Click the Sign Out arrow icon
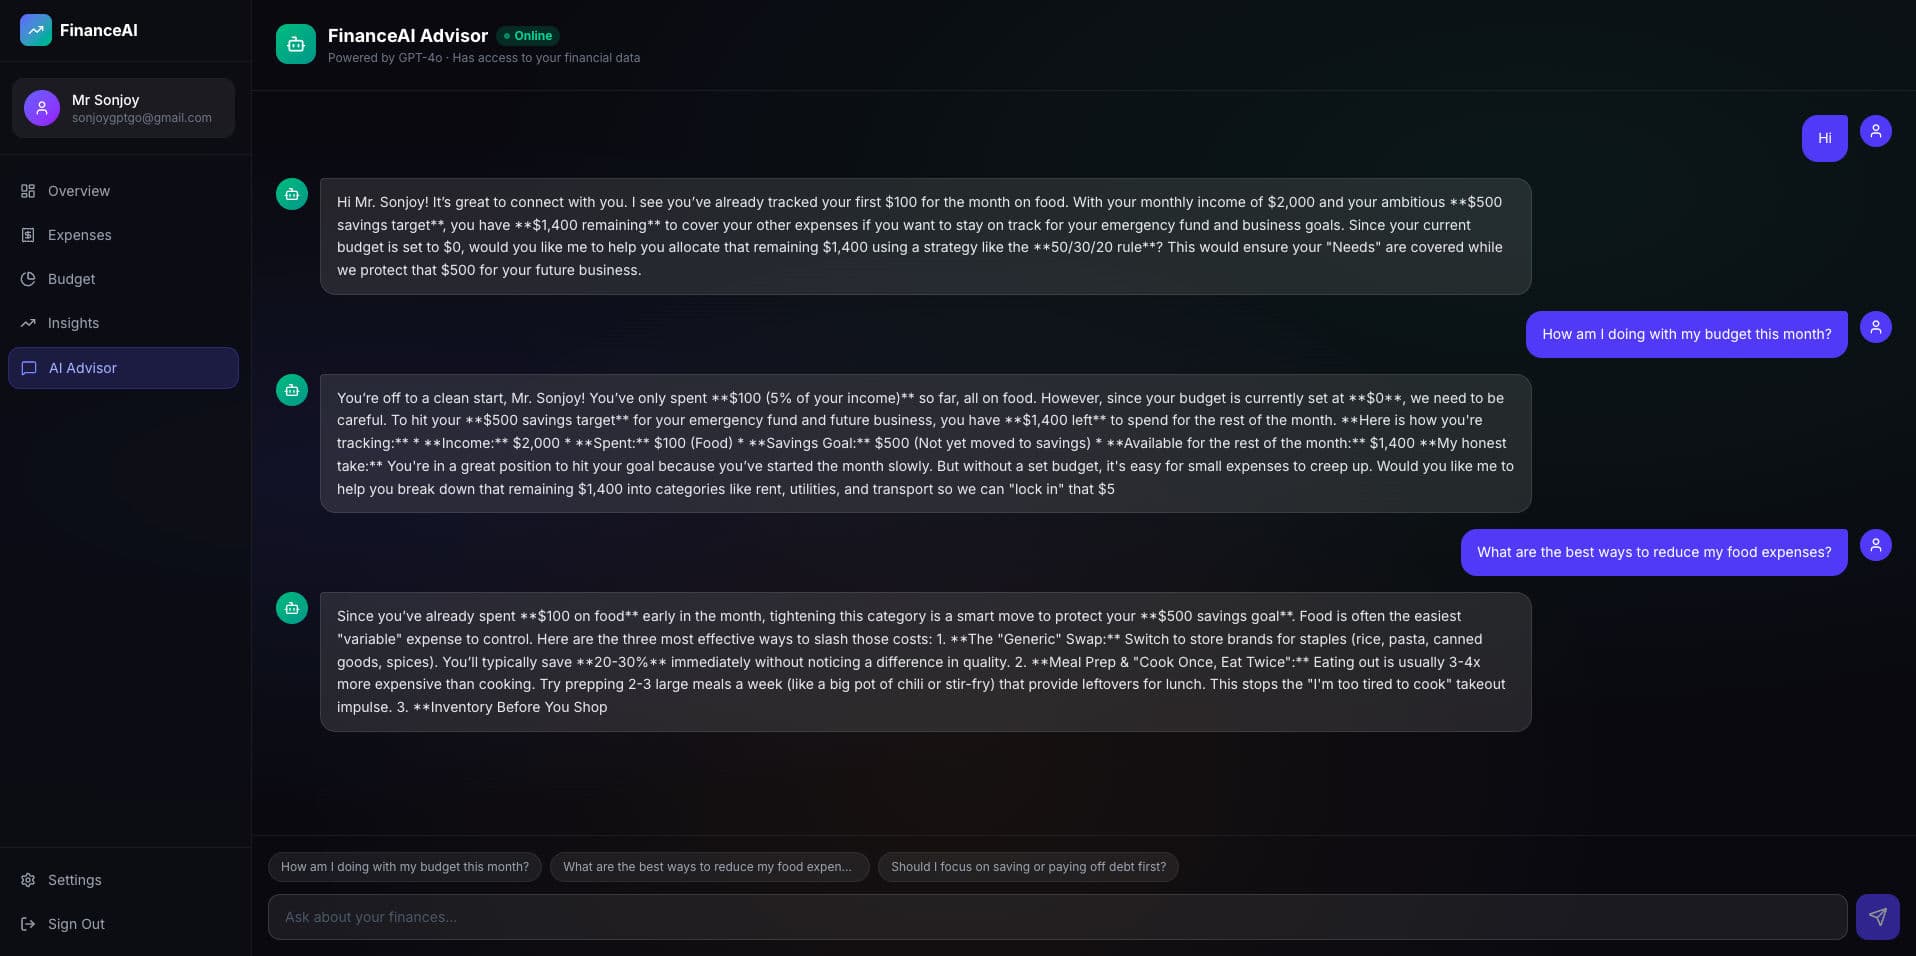 28,924
